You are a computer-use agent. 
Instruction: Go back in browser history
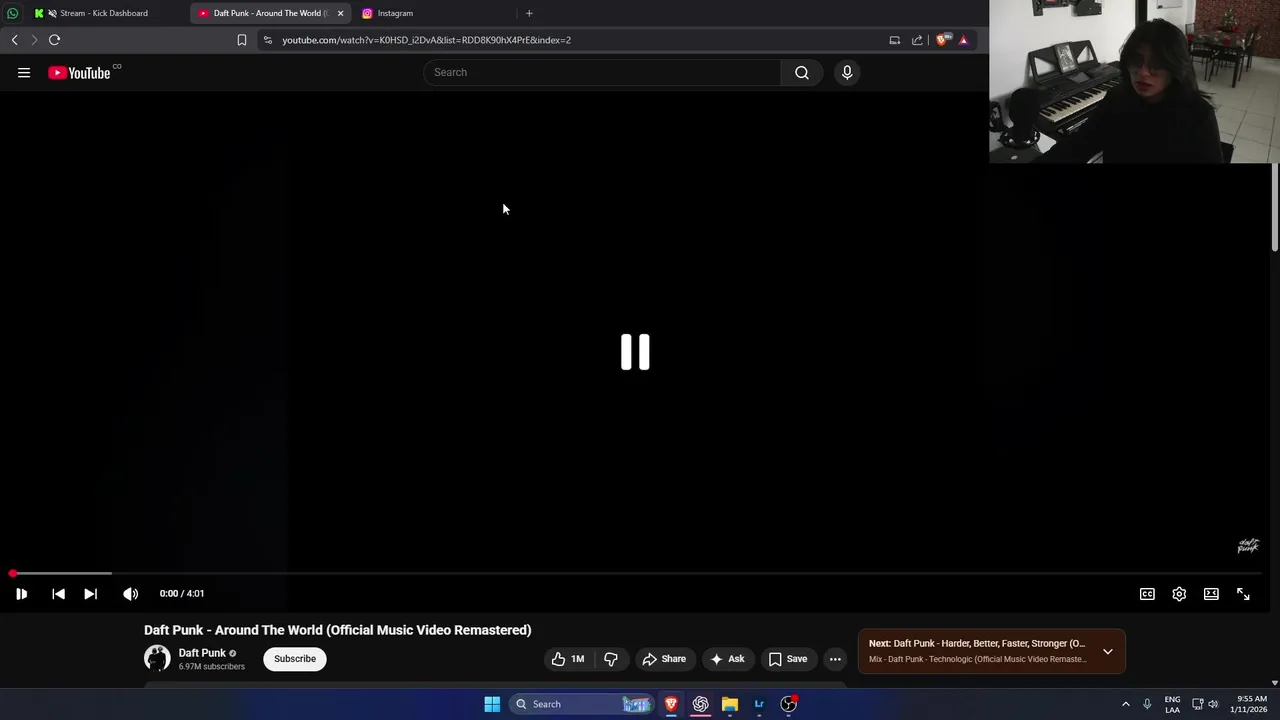(x=14, y=40)
